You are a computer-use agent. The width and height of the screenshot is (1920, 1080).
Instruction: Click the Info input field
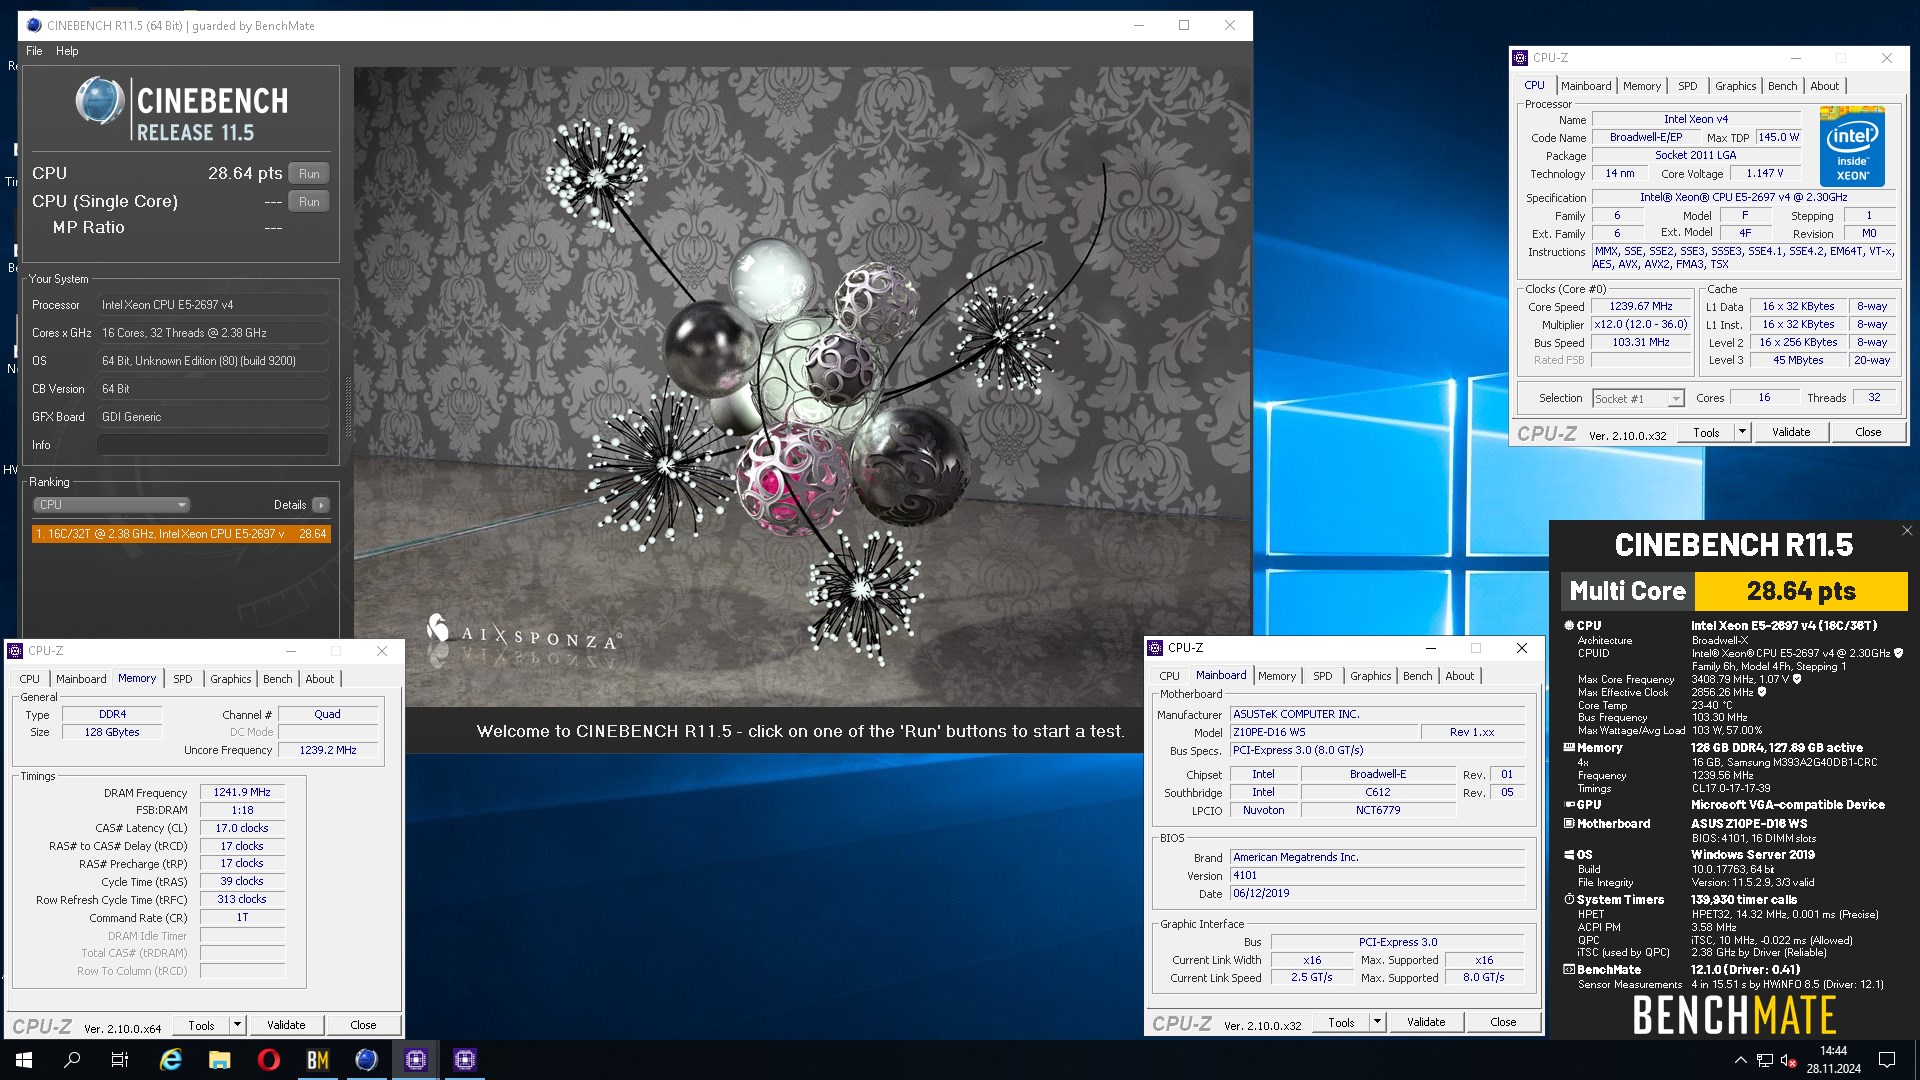pos(213,445)
